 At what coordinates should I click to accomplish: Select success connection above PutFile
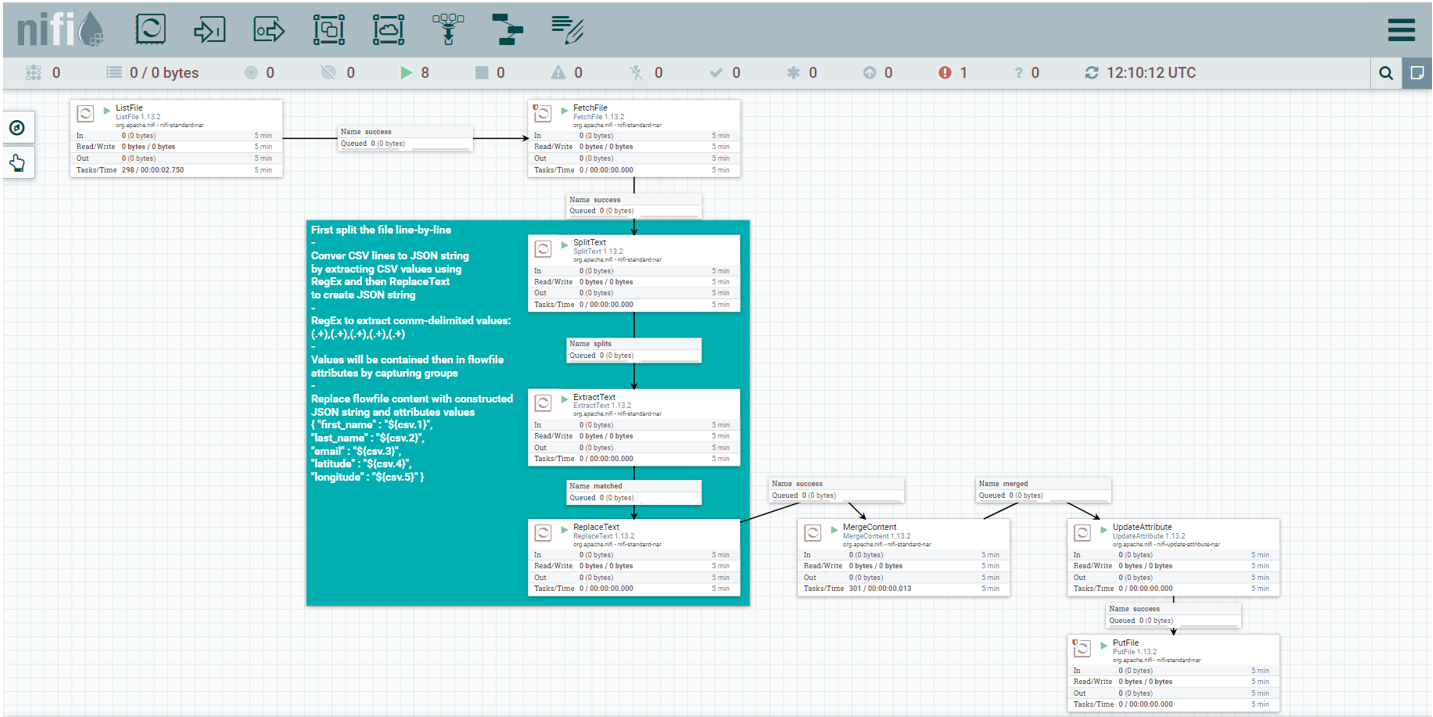coord(1173,615)
